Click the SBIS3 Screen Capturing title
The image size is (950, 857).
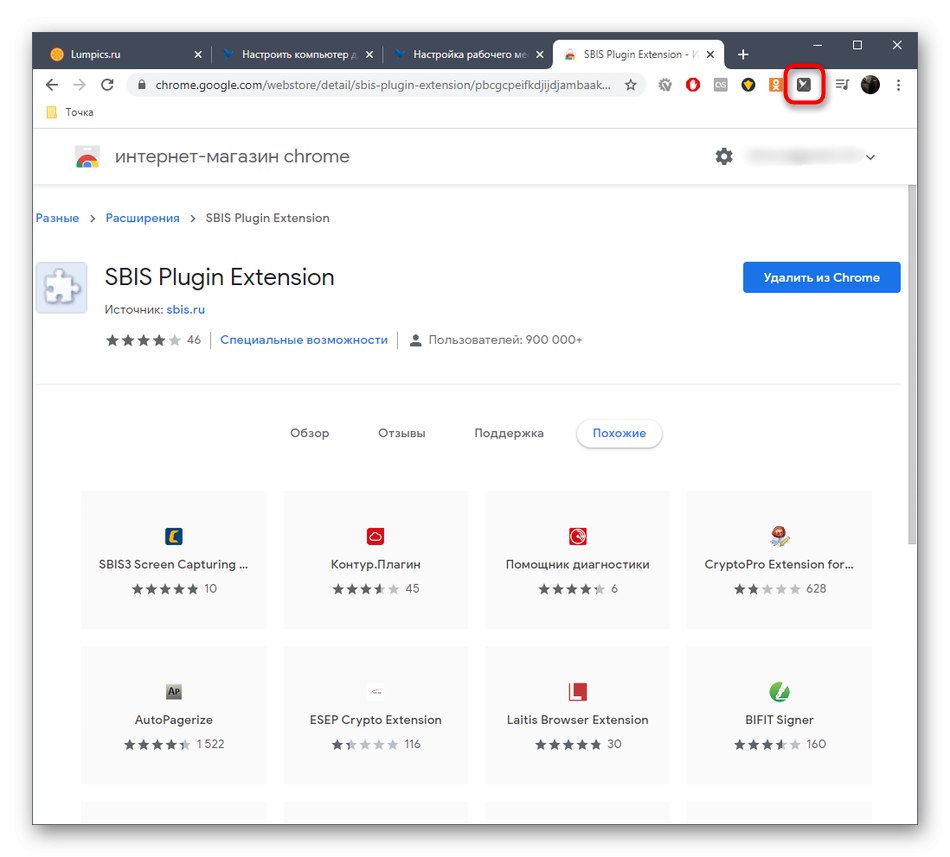(x=173, y=564)
